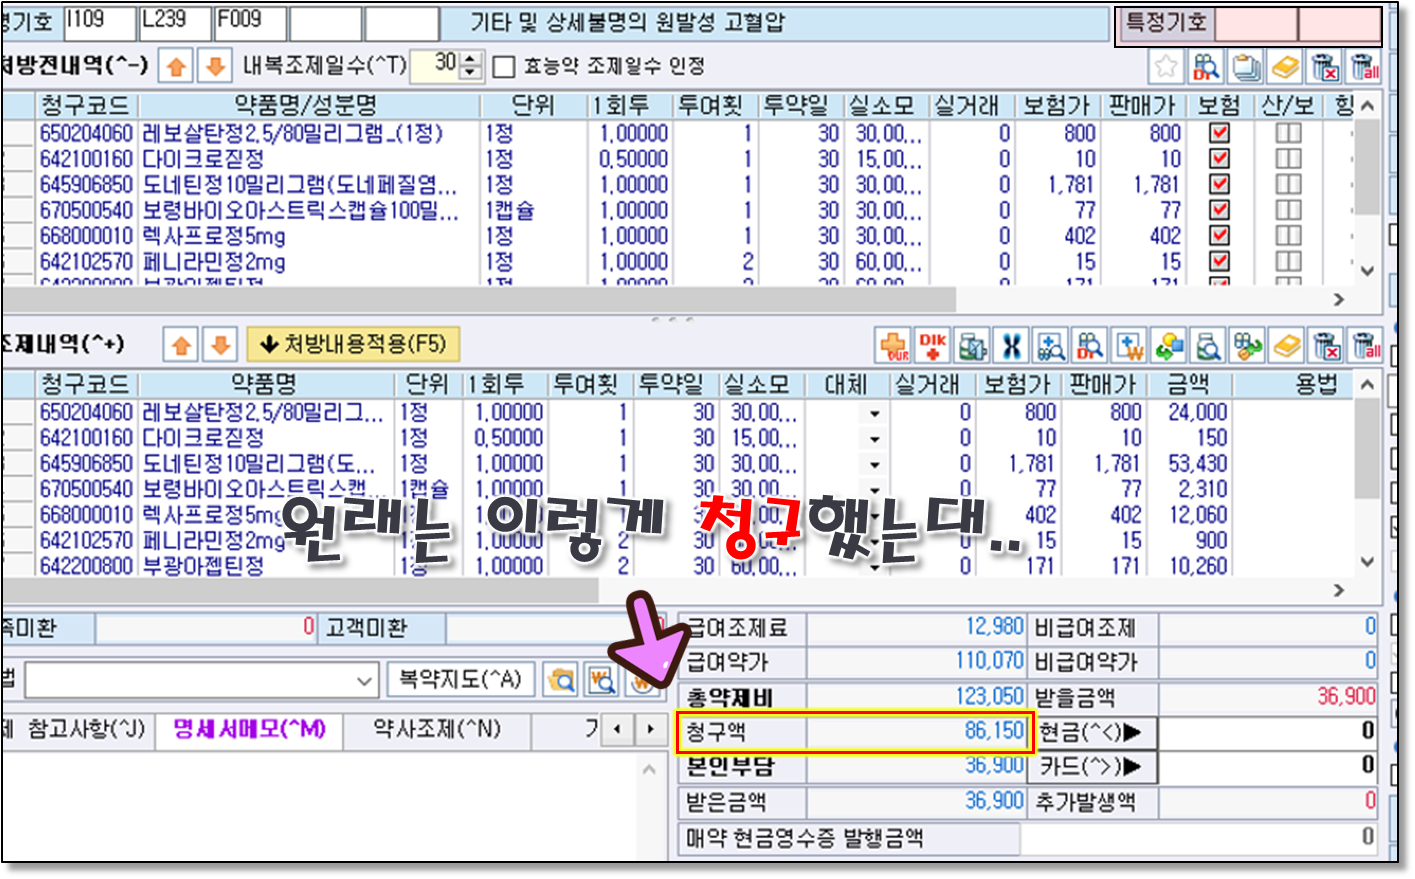Click the DUR check icon
This screenshot has width=1415, height=879.
(x=893, y=346)
